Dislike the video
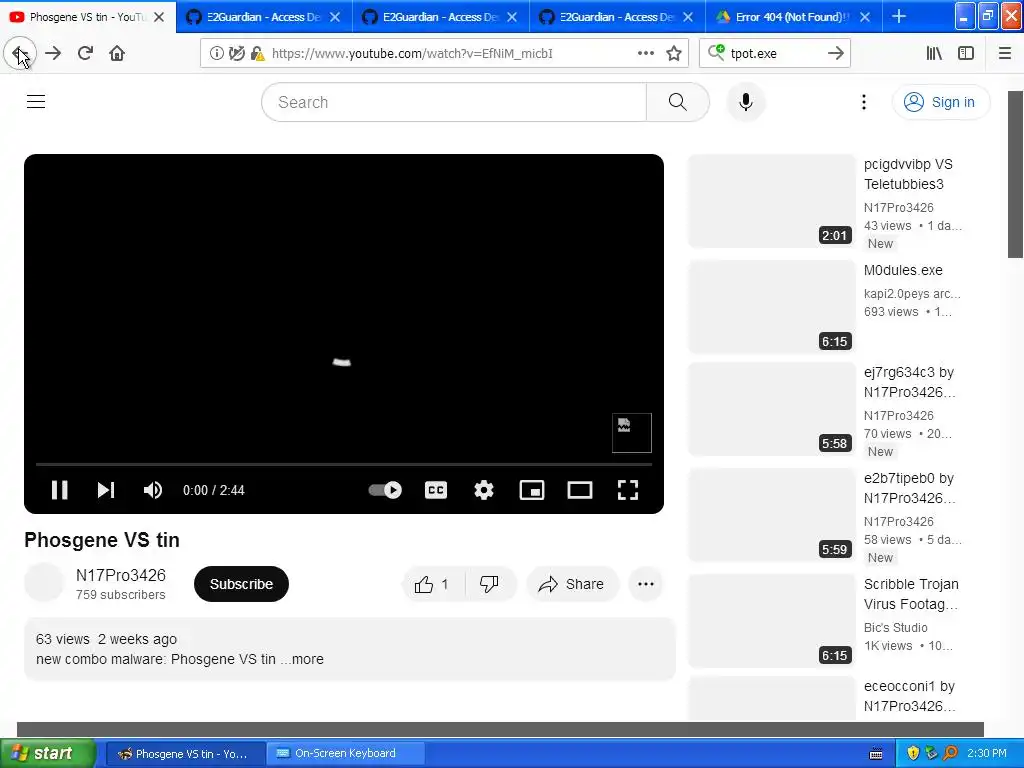This screenshot has height=768, width=1024. coord(489,584)
